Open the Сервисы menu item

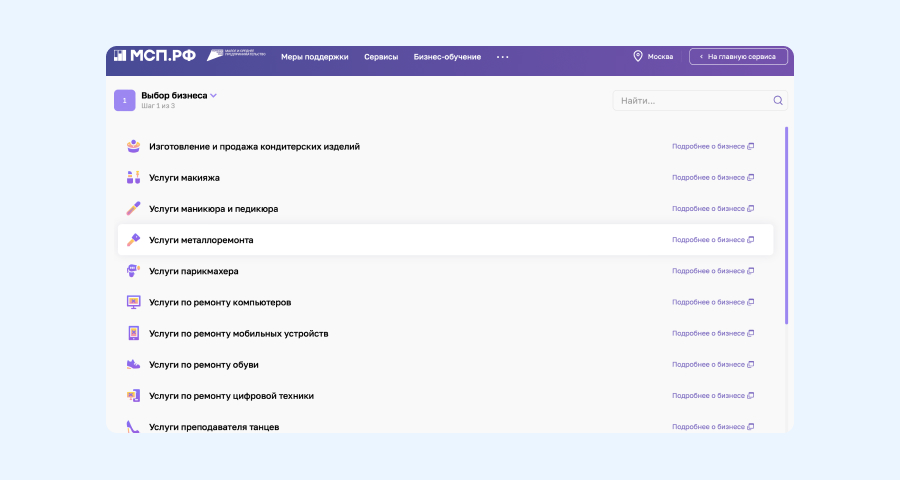[x=381, y=57]
